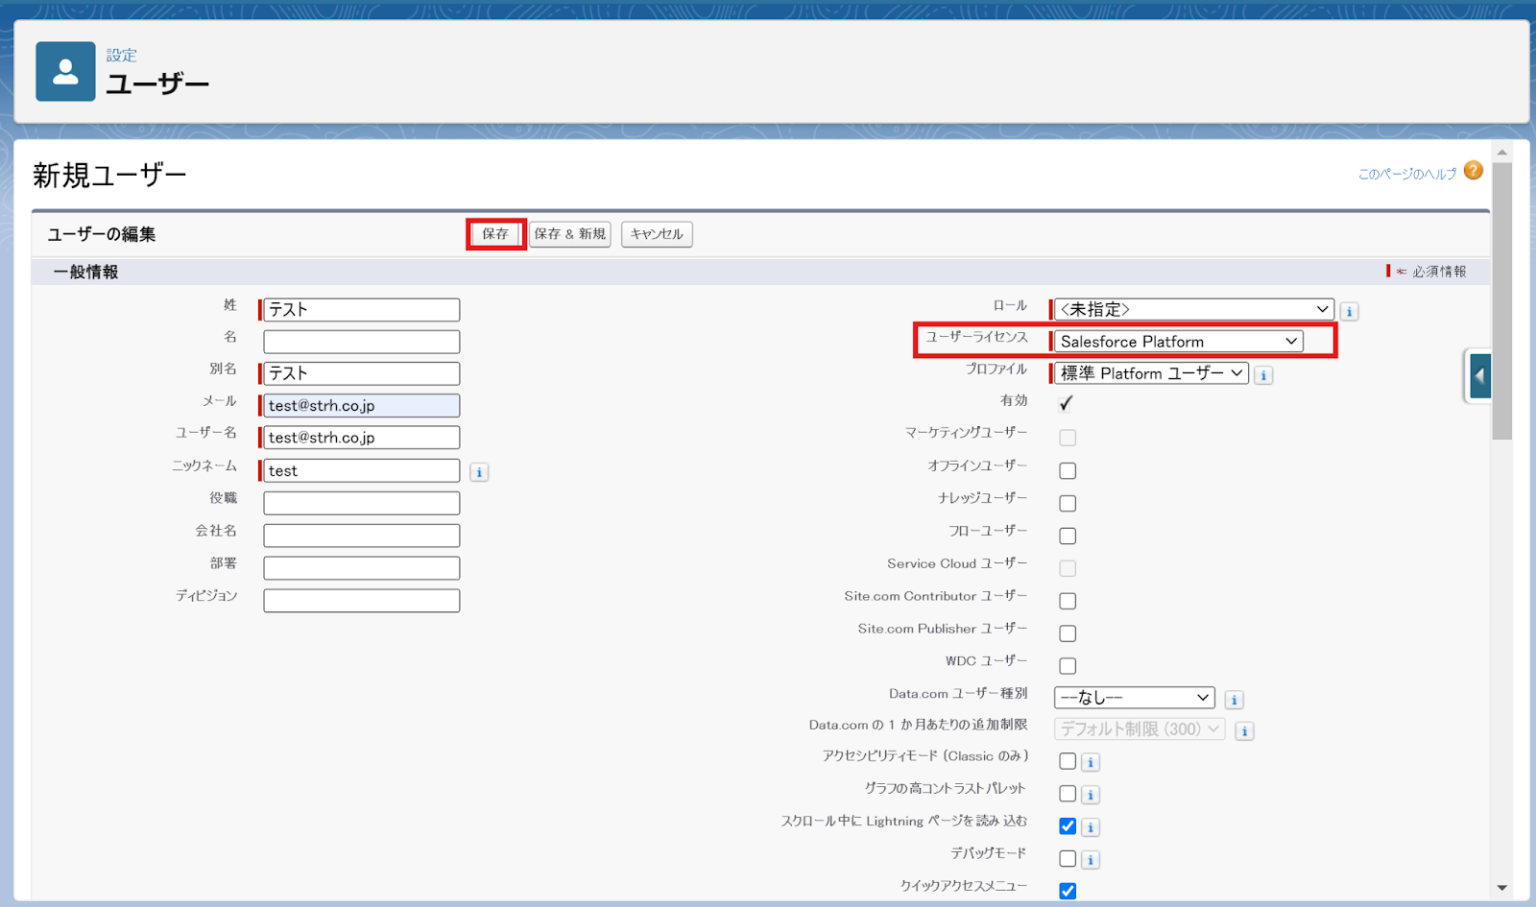
Task: Click the user avatar icon in the header
Action: [x=64, y=70]
